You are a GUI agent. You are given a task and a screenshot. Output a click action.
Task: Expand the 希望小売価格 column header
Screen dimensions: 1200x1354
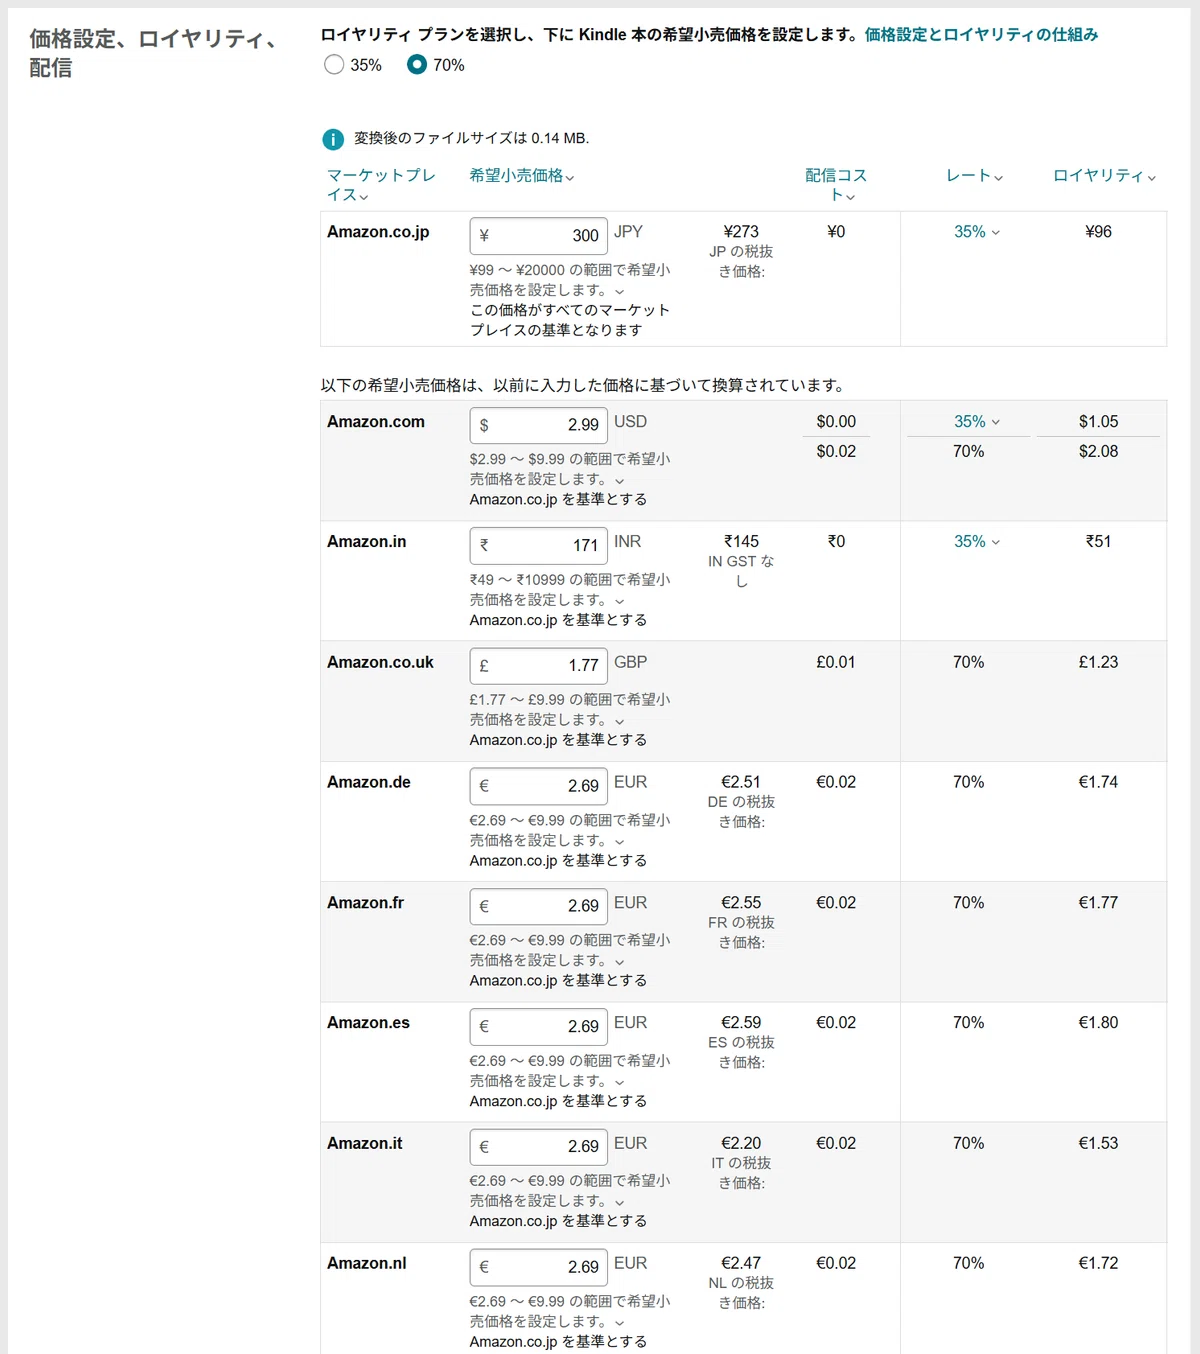click(x=522, y=176)
